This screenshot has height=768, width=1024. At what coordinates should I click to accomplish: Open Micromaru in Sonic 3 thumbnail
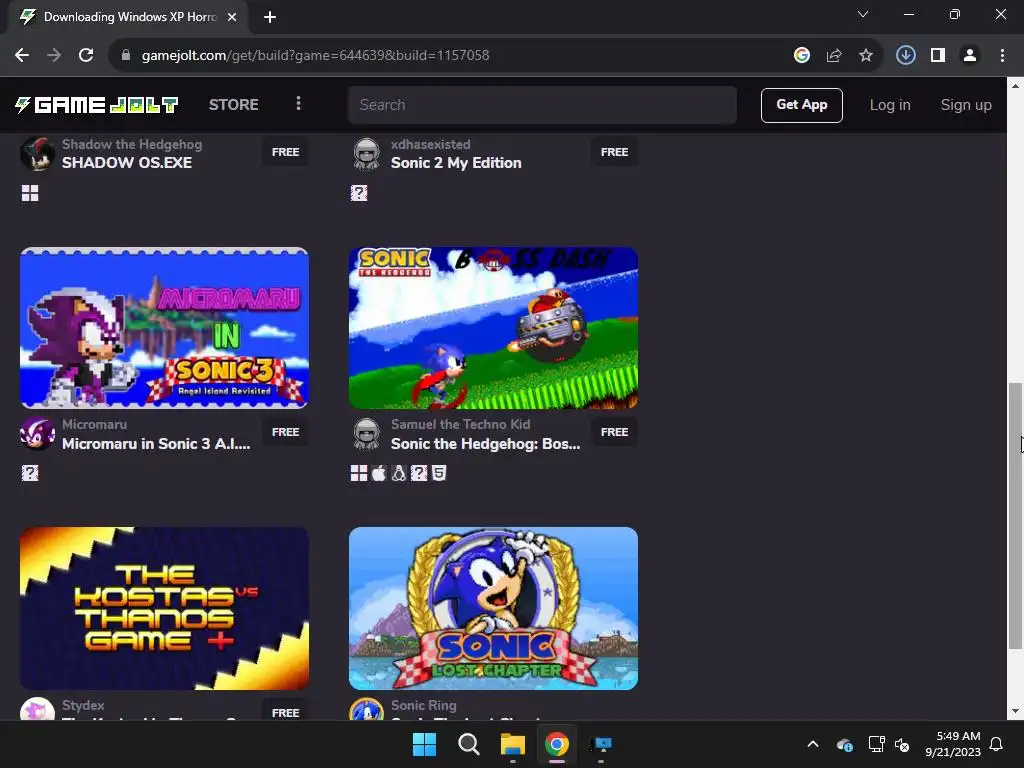pyautogui.click(x=164, y=328)
